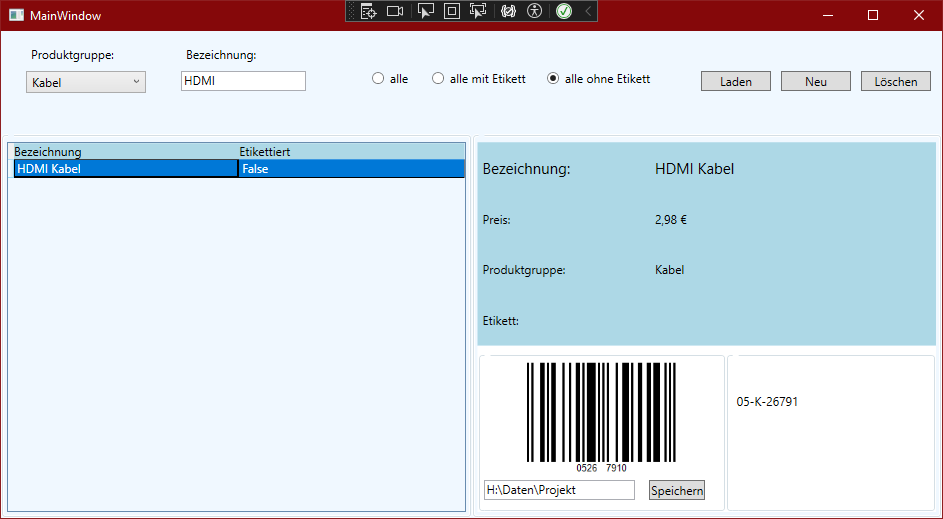Click the 'Bezeichnung' column header in table

126,152
